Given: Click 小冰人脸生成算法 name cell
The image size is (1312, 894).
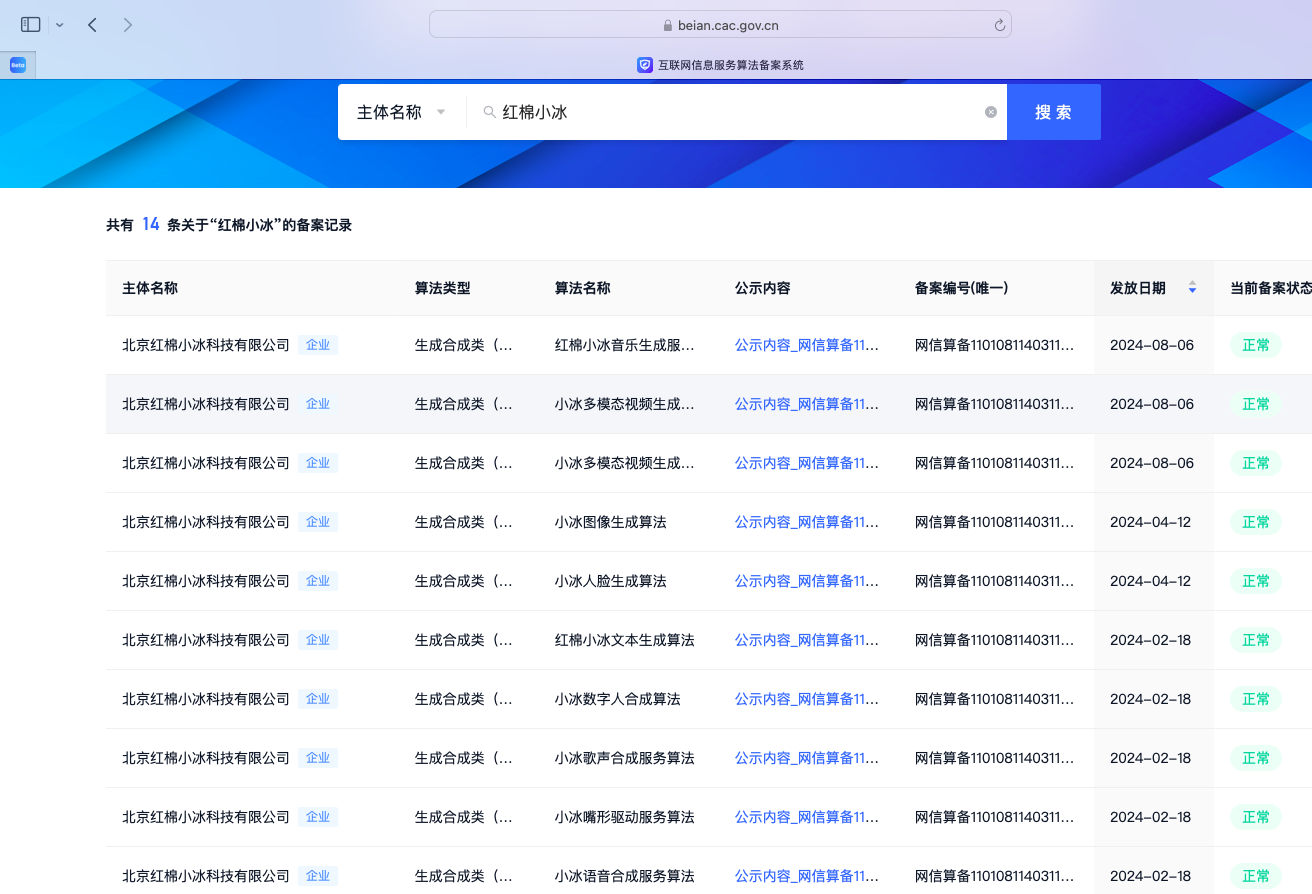Looking at the screenshot, I should point(611,581).
